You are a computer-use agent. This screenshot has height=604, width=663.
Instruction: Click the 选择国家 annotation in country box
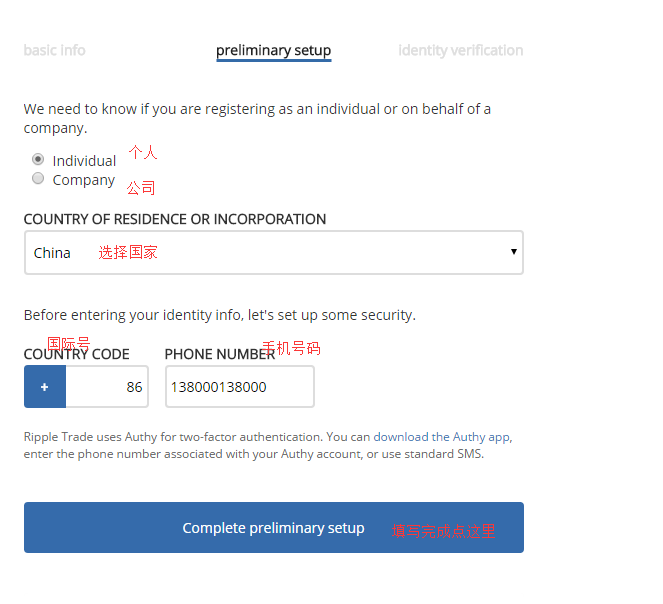point(128,252)
